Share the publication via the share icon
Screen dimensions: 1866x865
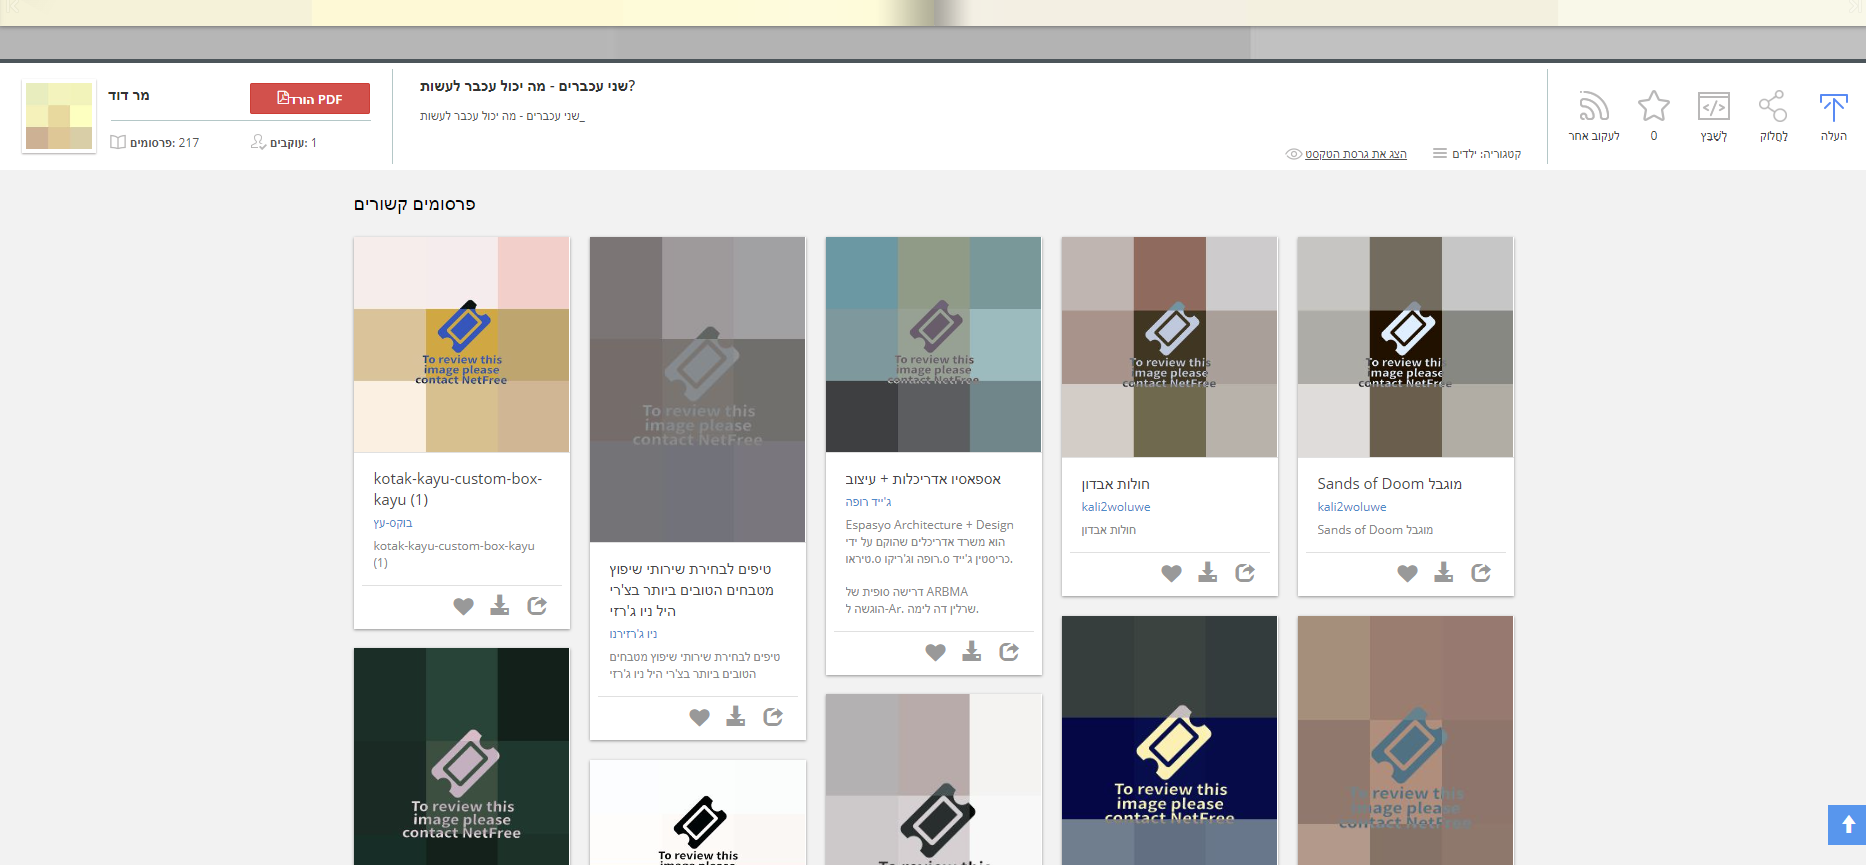(1773, 106)
